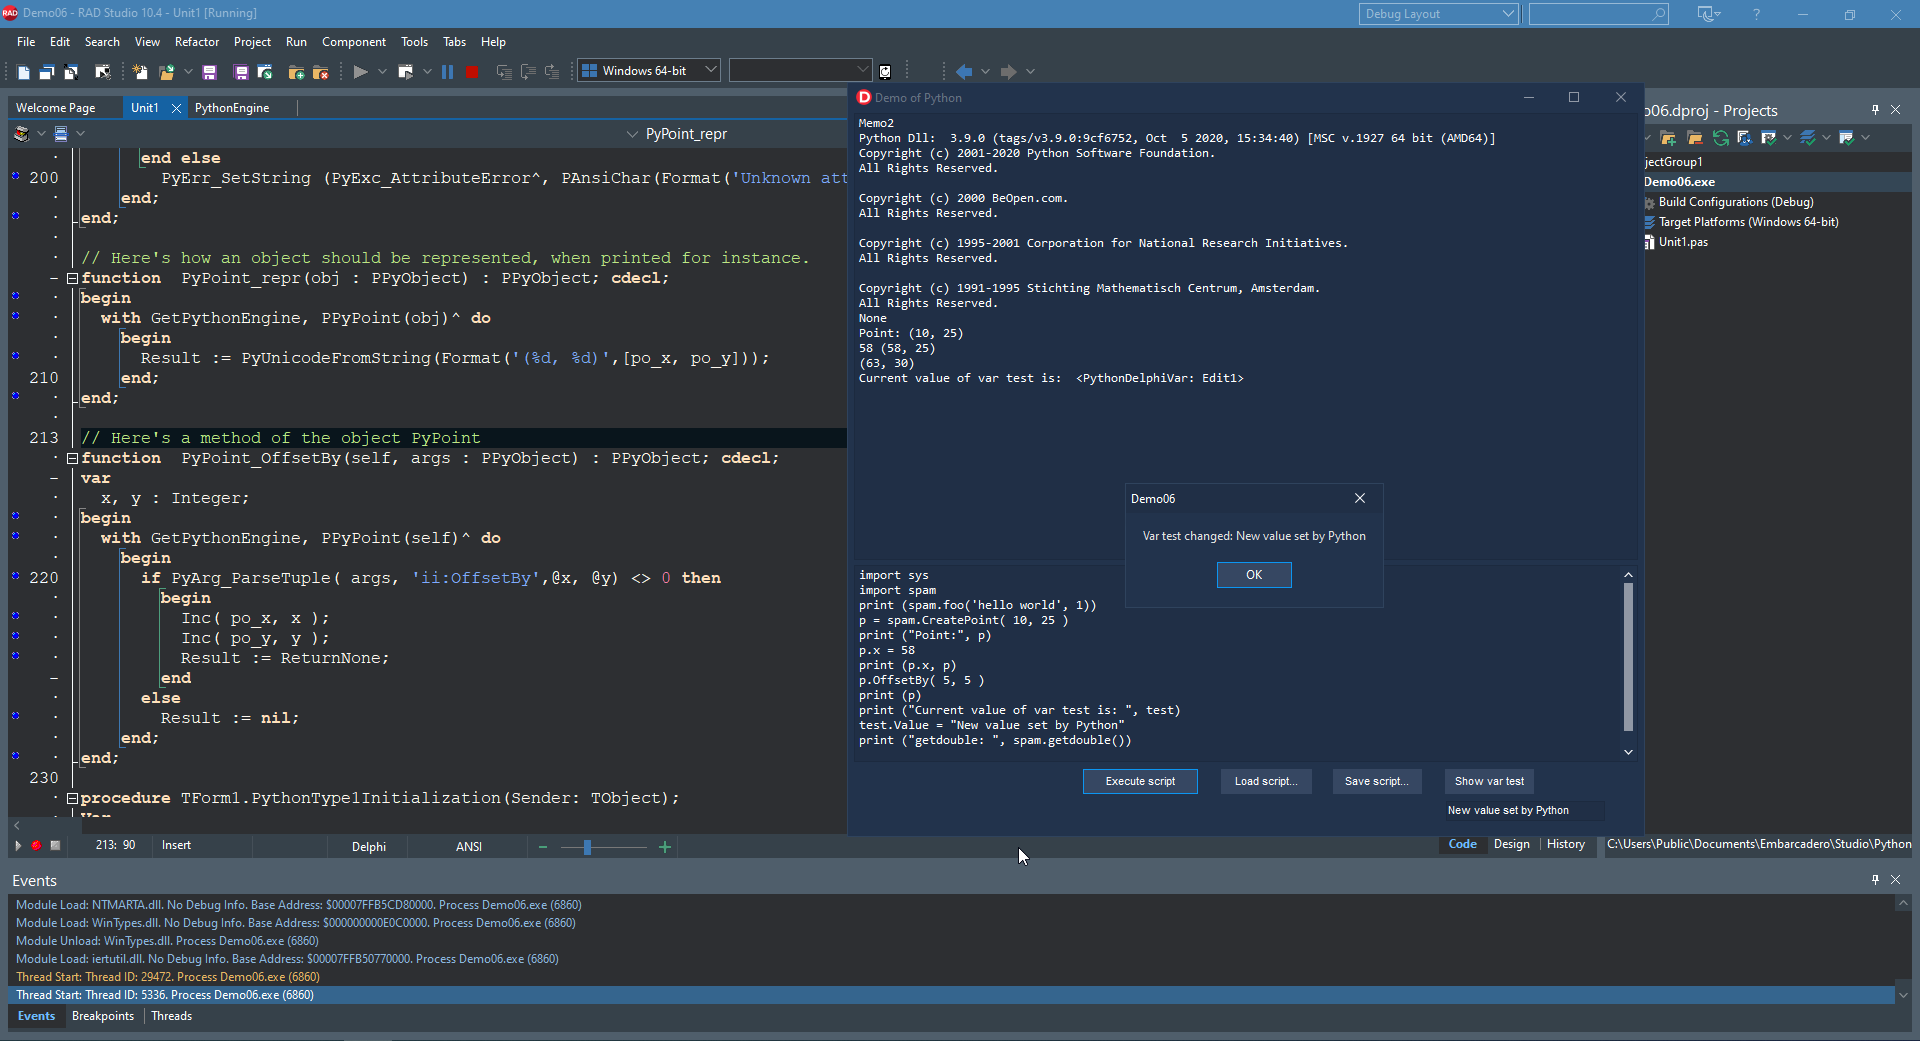
Task: Click the Save toolbar icon
Action: [x=209, y=72]
